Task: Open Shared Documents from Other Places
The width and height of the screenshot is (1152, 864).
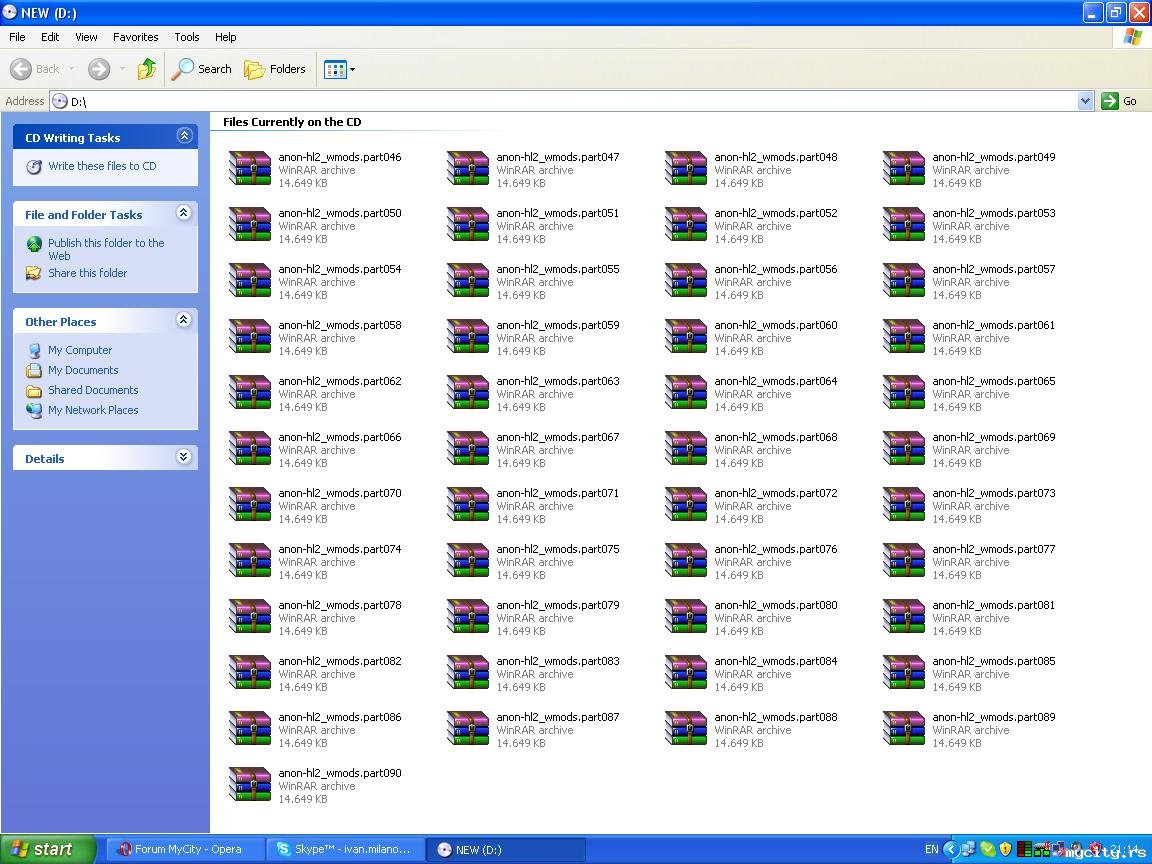Action: coord(93,390)
